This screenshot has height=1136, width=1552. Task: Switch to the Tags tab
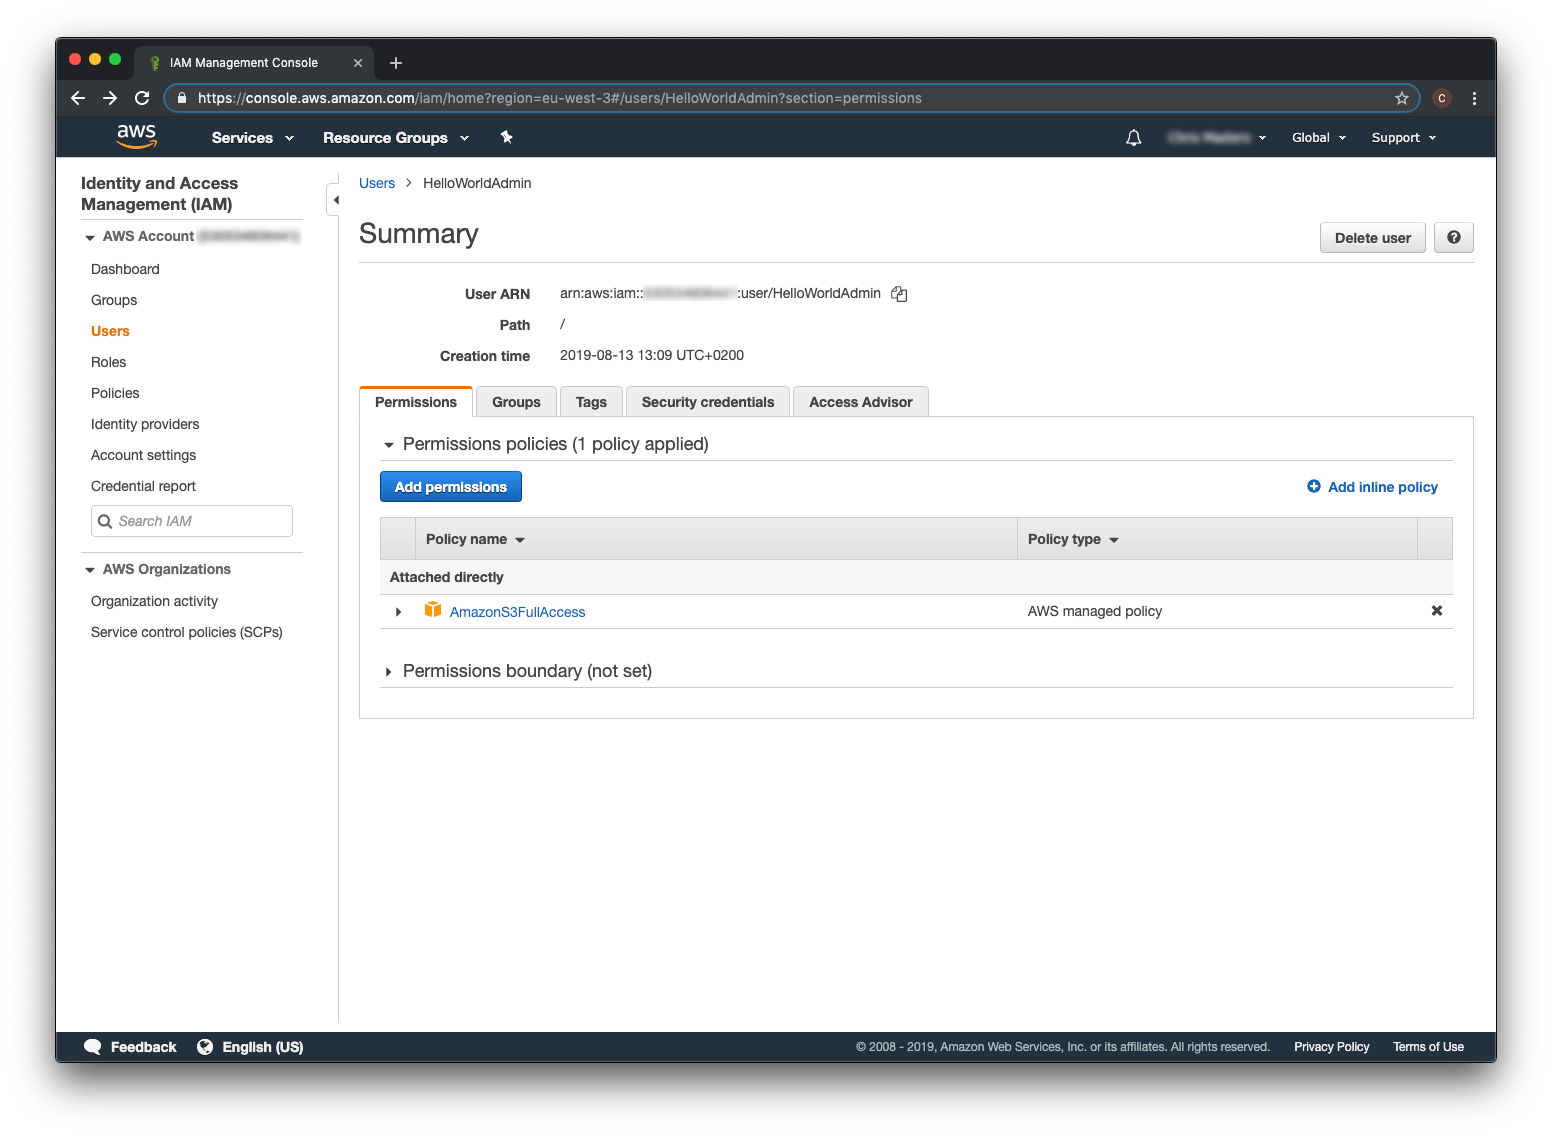tap(591, 402)
